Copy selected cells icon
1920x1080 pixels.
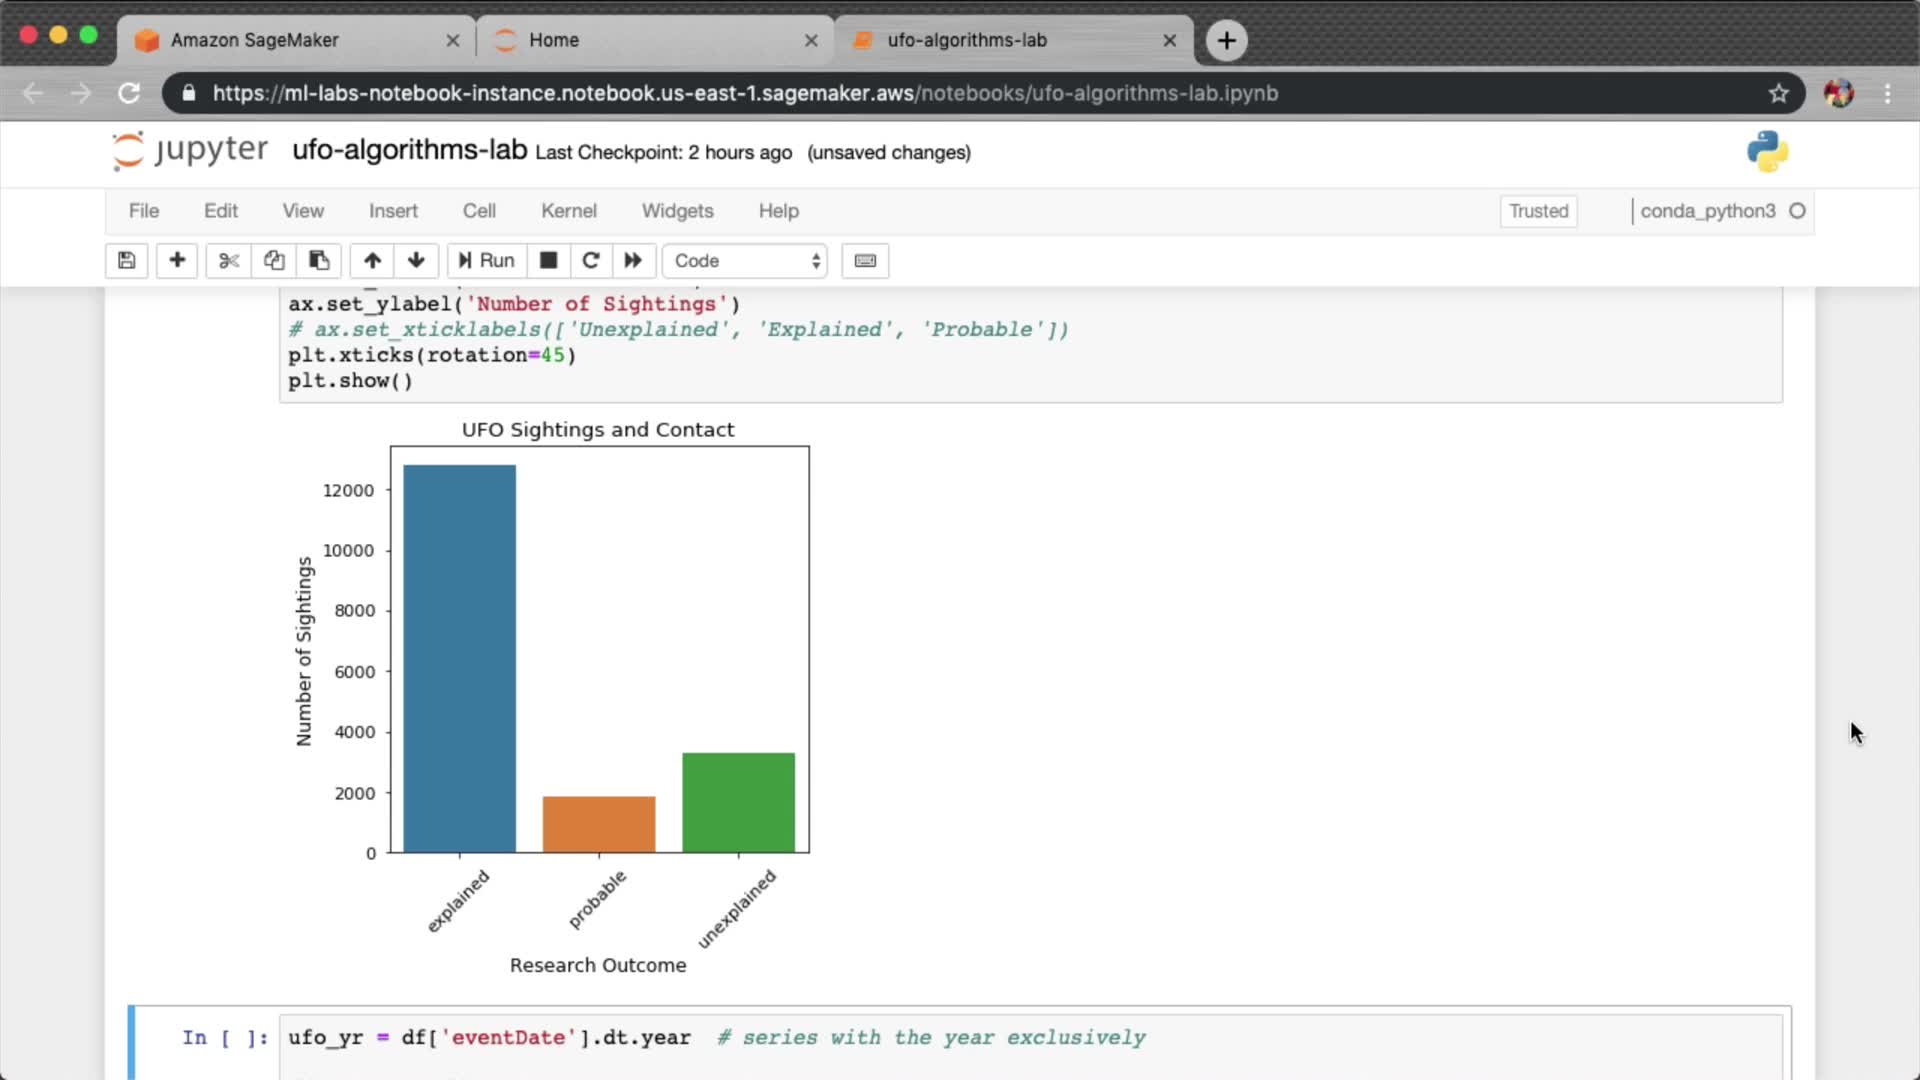click(274, 261)
